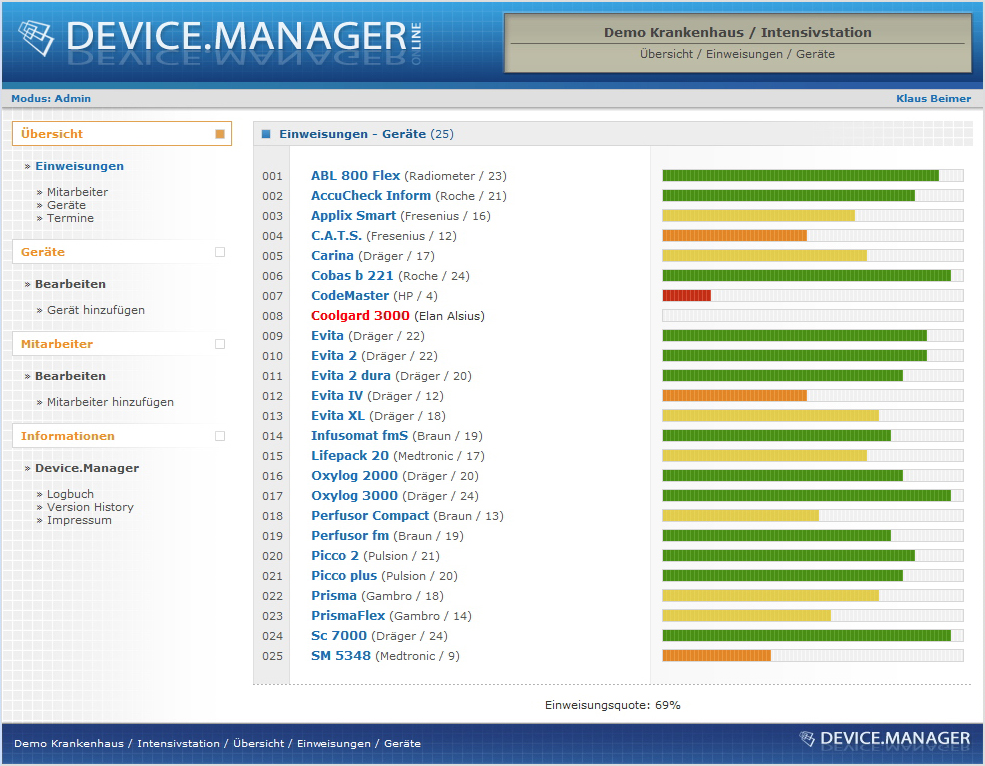
Task: Click the Klaus Beimer user name
Action: (933, 99)
